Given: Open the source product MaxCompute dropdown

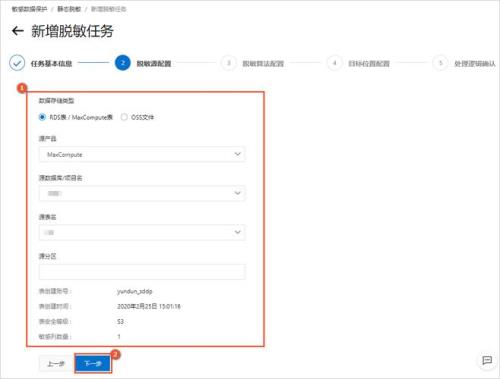Looking at the screenshot, I should point(142,154).
